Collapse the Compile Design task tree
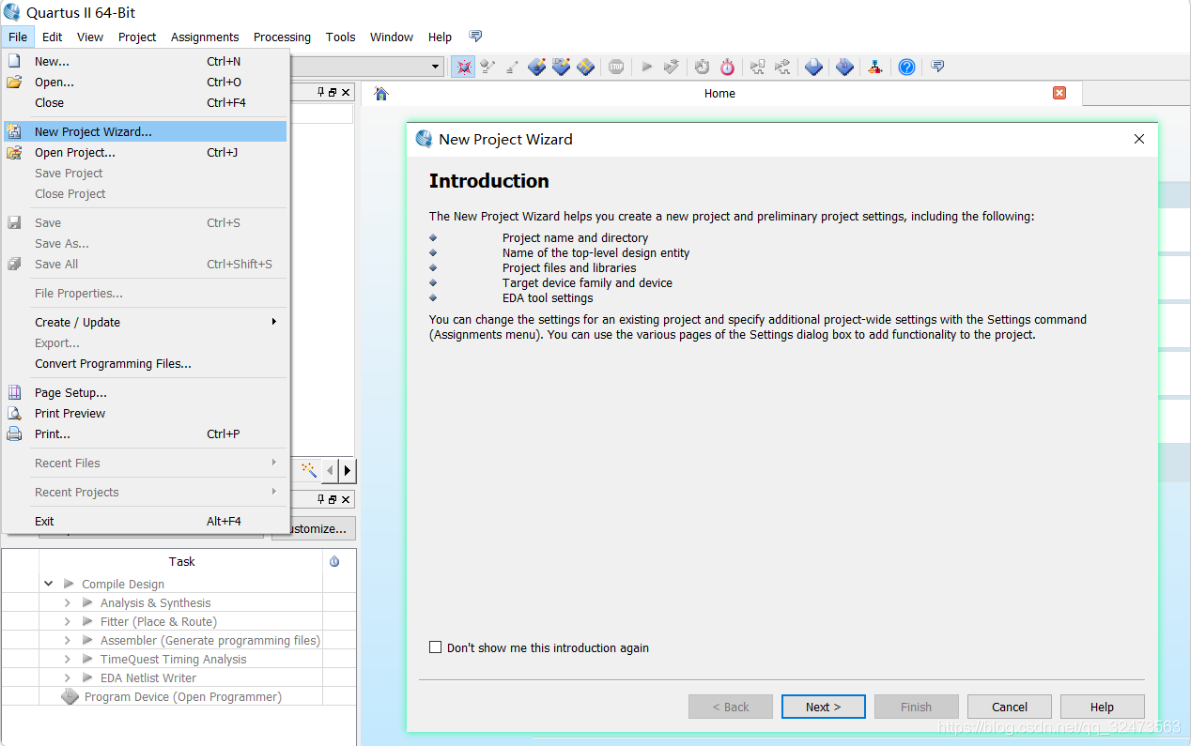1191x746 pixels. point(49,583)
